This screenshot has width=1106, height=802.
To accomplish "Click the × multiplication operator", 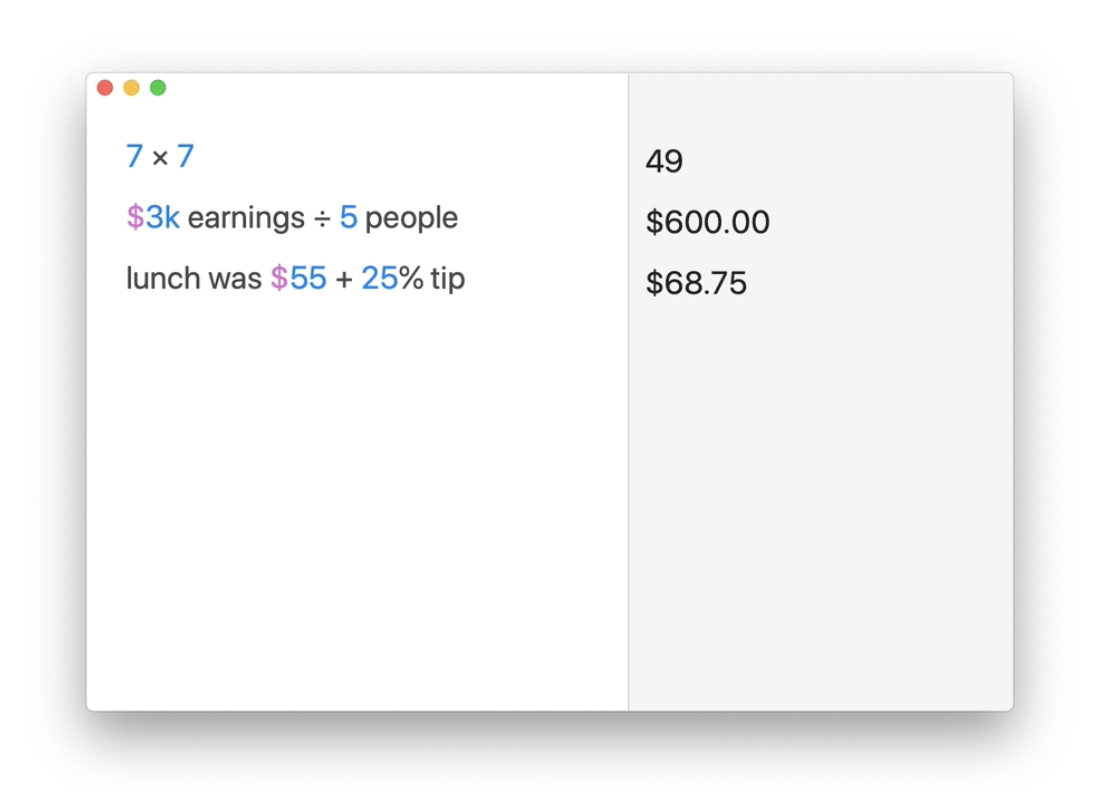I will [160, 157].
